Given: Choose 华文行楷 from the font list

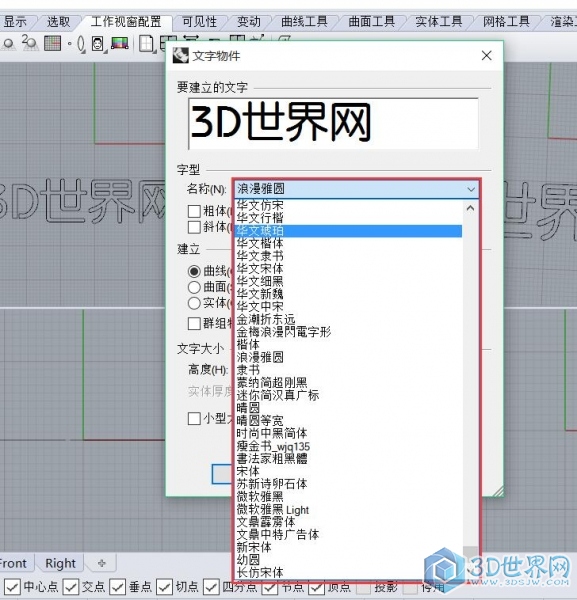Looking at the screenshot, I should click(x=349, y=218).
